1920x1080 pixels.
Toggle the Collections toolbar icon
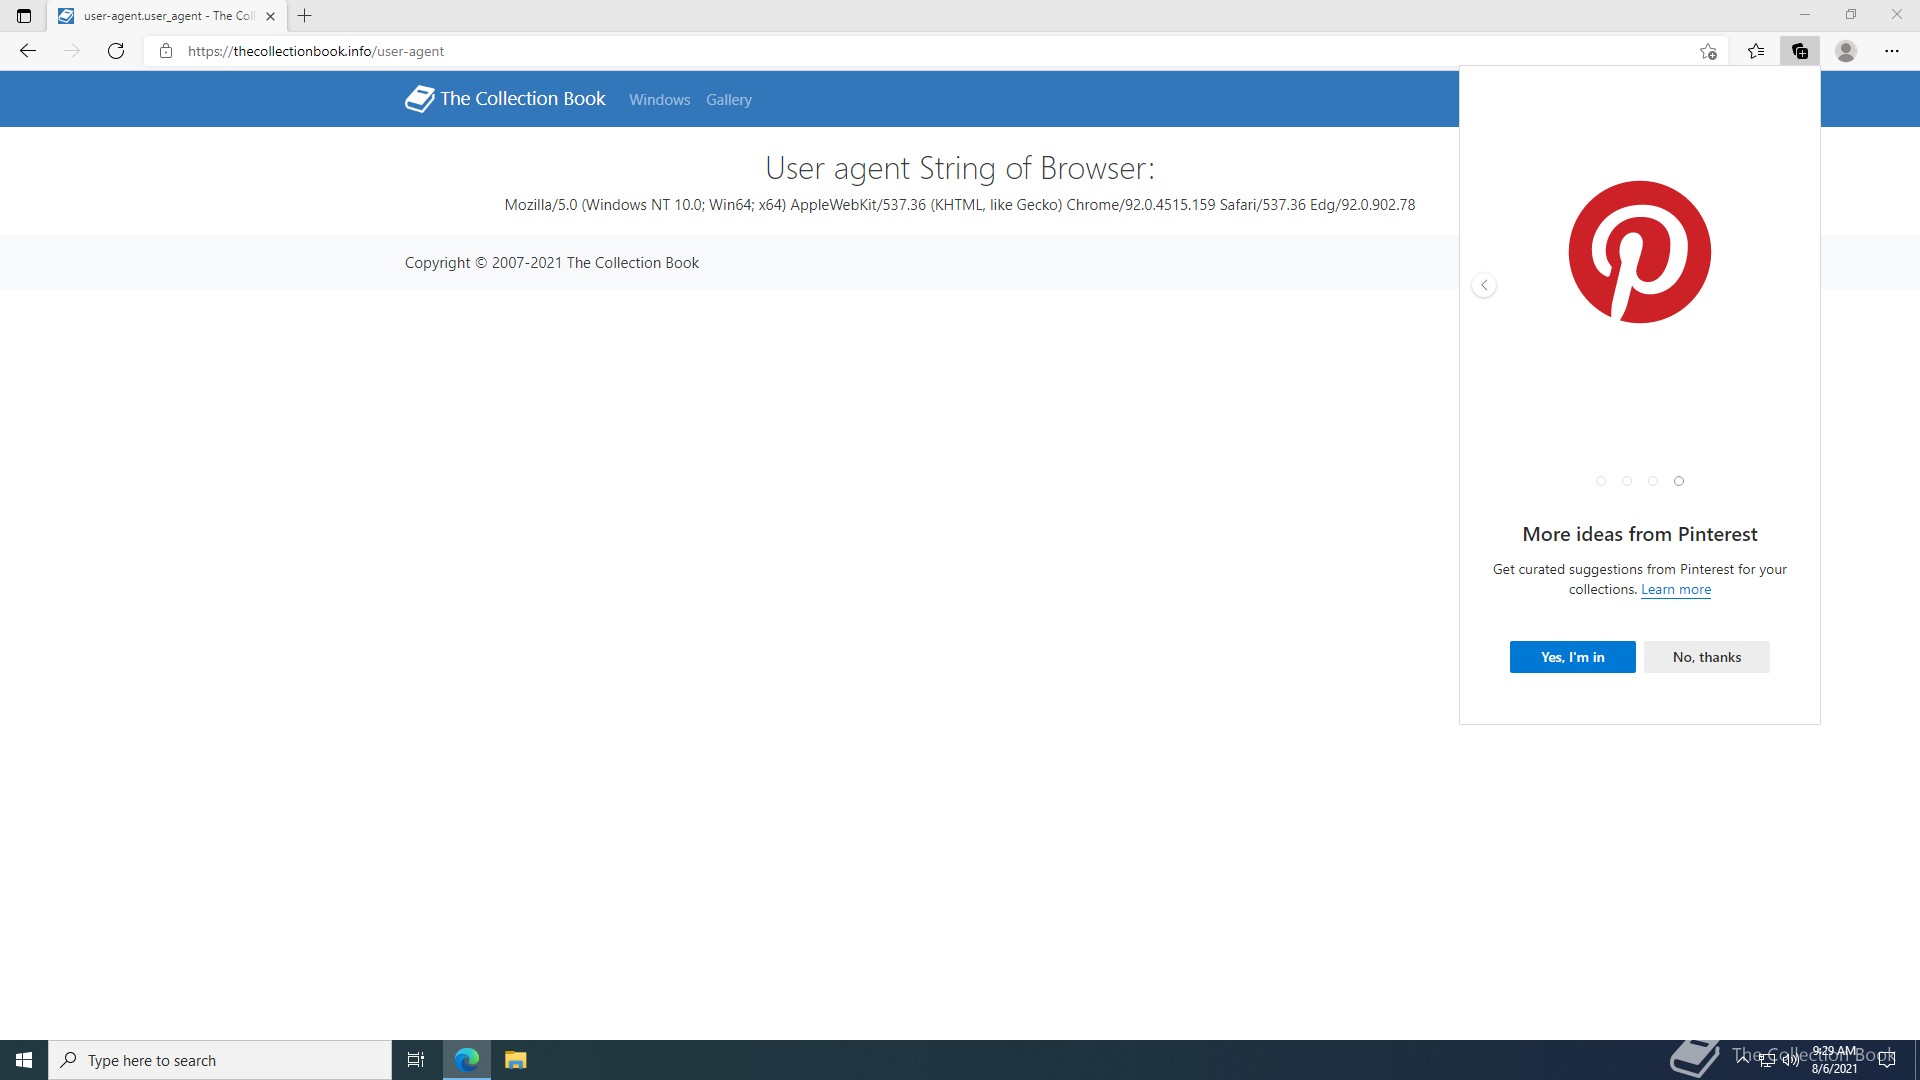click(x=1800, y=51)
